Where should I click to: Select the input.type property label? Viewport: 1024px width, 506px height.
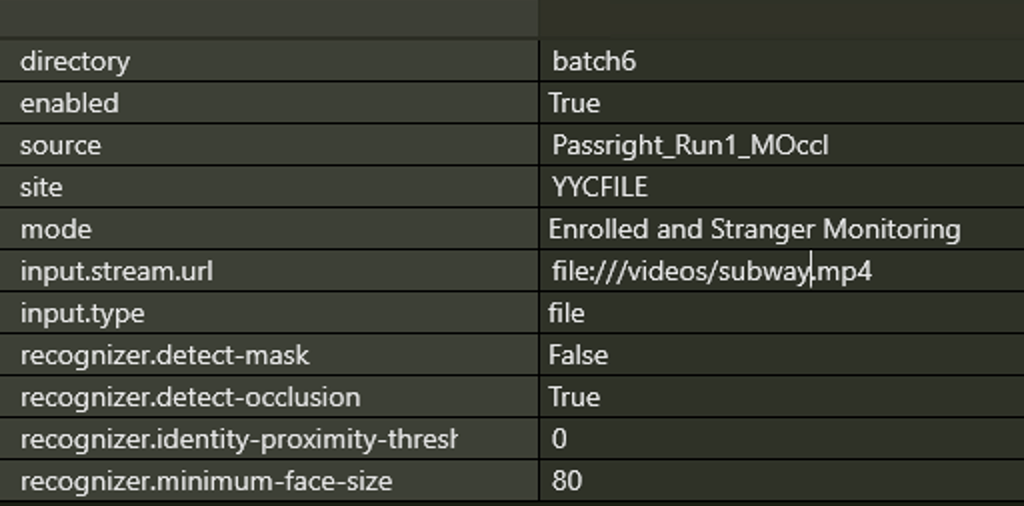click(x=82, y=313)
